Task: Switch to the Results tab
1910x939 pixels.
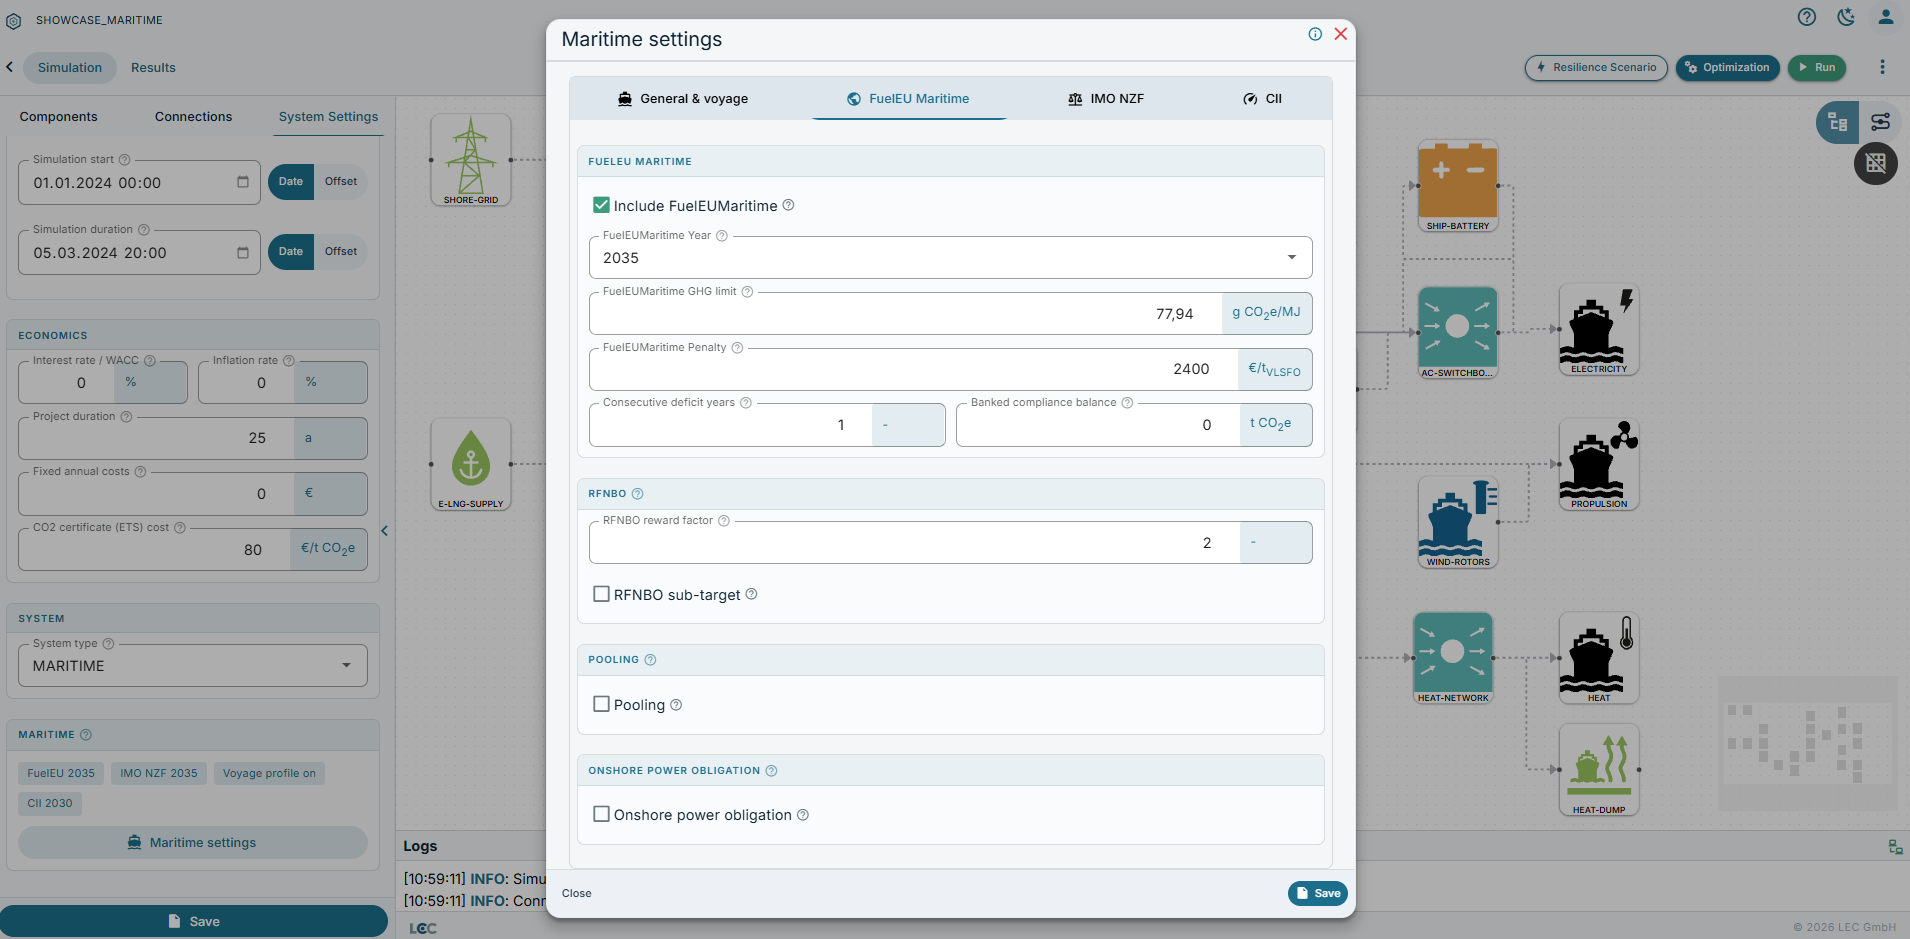Action: click(x=153, y=68)
